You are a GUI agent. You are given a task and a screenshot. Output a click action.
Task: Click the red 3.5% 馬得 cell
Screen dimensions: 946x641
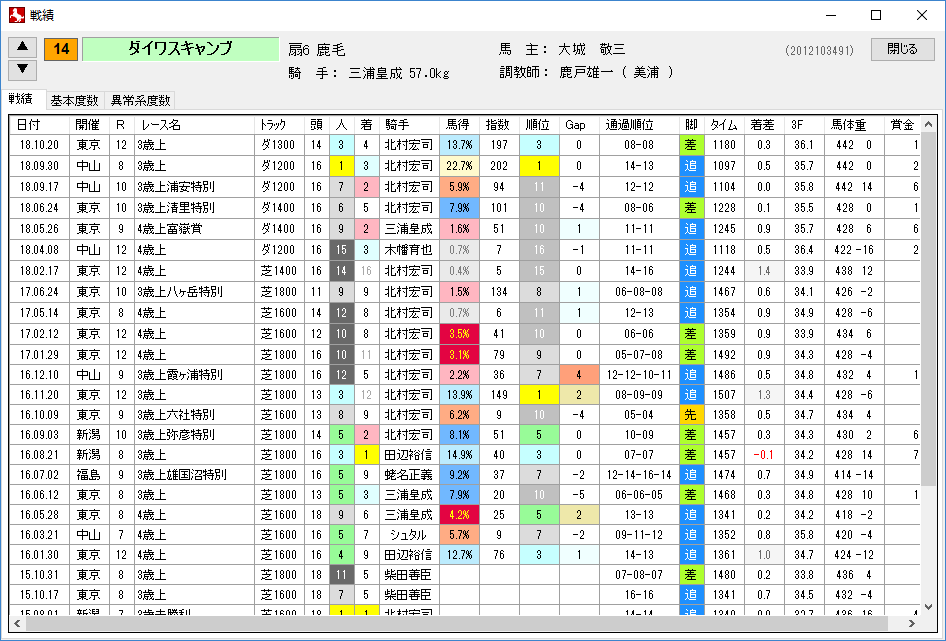(459, 334)
